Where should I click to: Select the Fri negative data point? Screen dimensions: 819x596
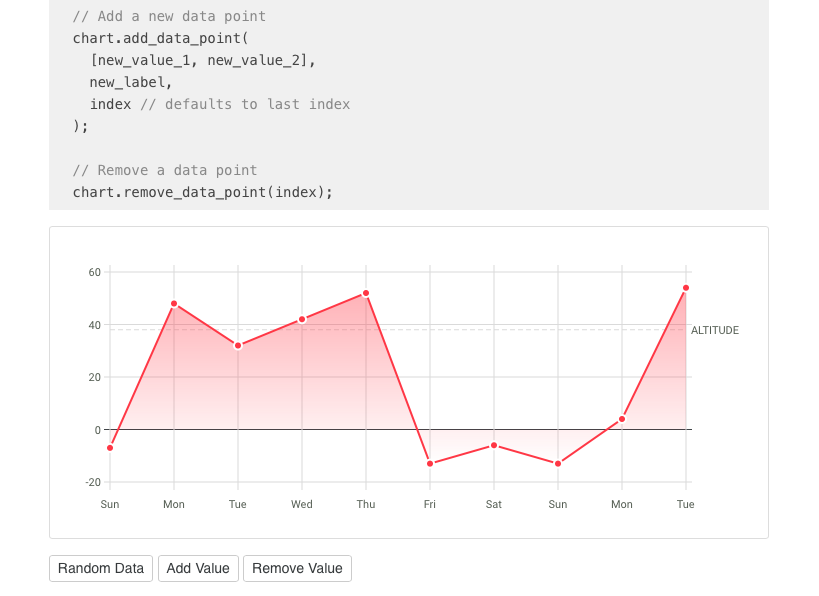[429, 463]
